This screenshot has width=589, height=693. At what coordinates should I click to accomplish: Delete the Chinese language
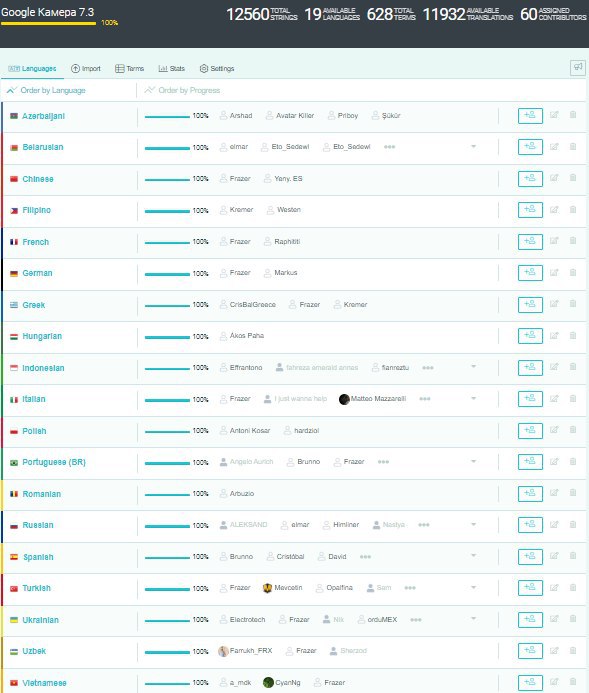click(573, 178)
